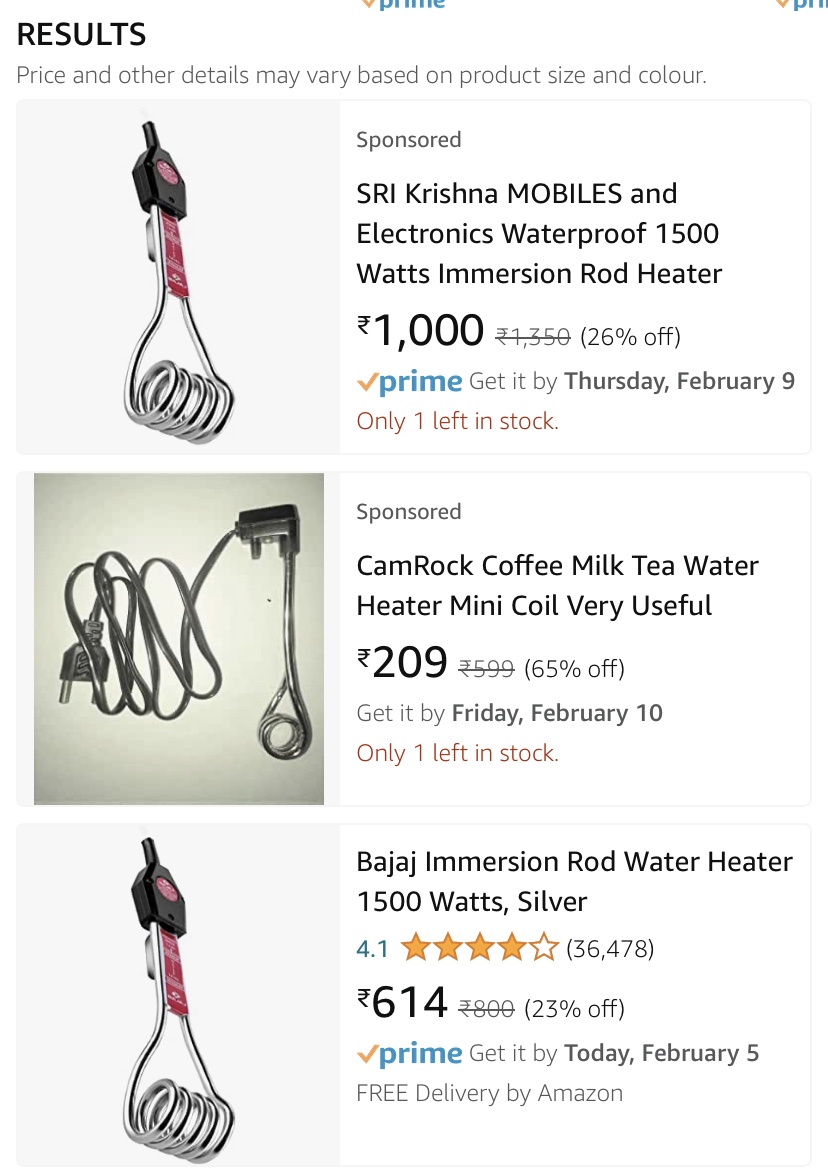The width and height of the screenshot is (828, 1174).
Task: Open Bajaj Immersion Rod Water Heater title
Action: click(574, 881)
